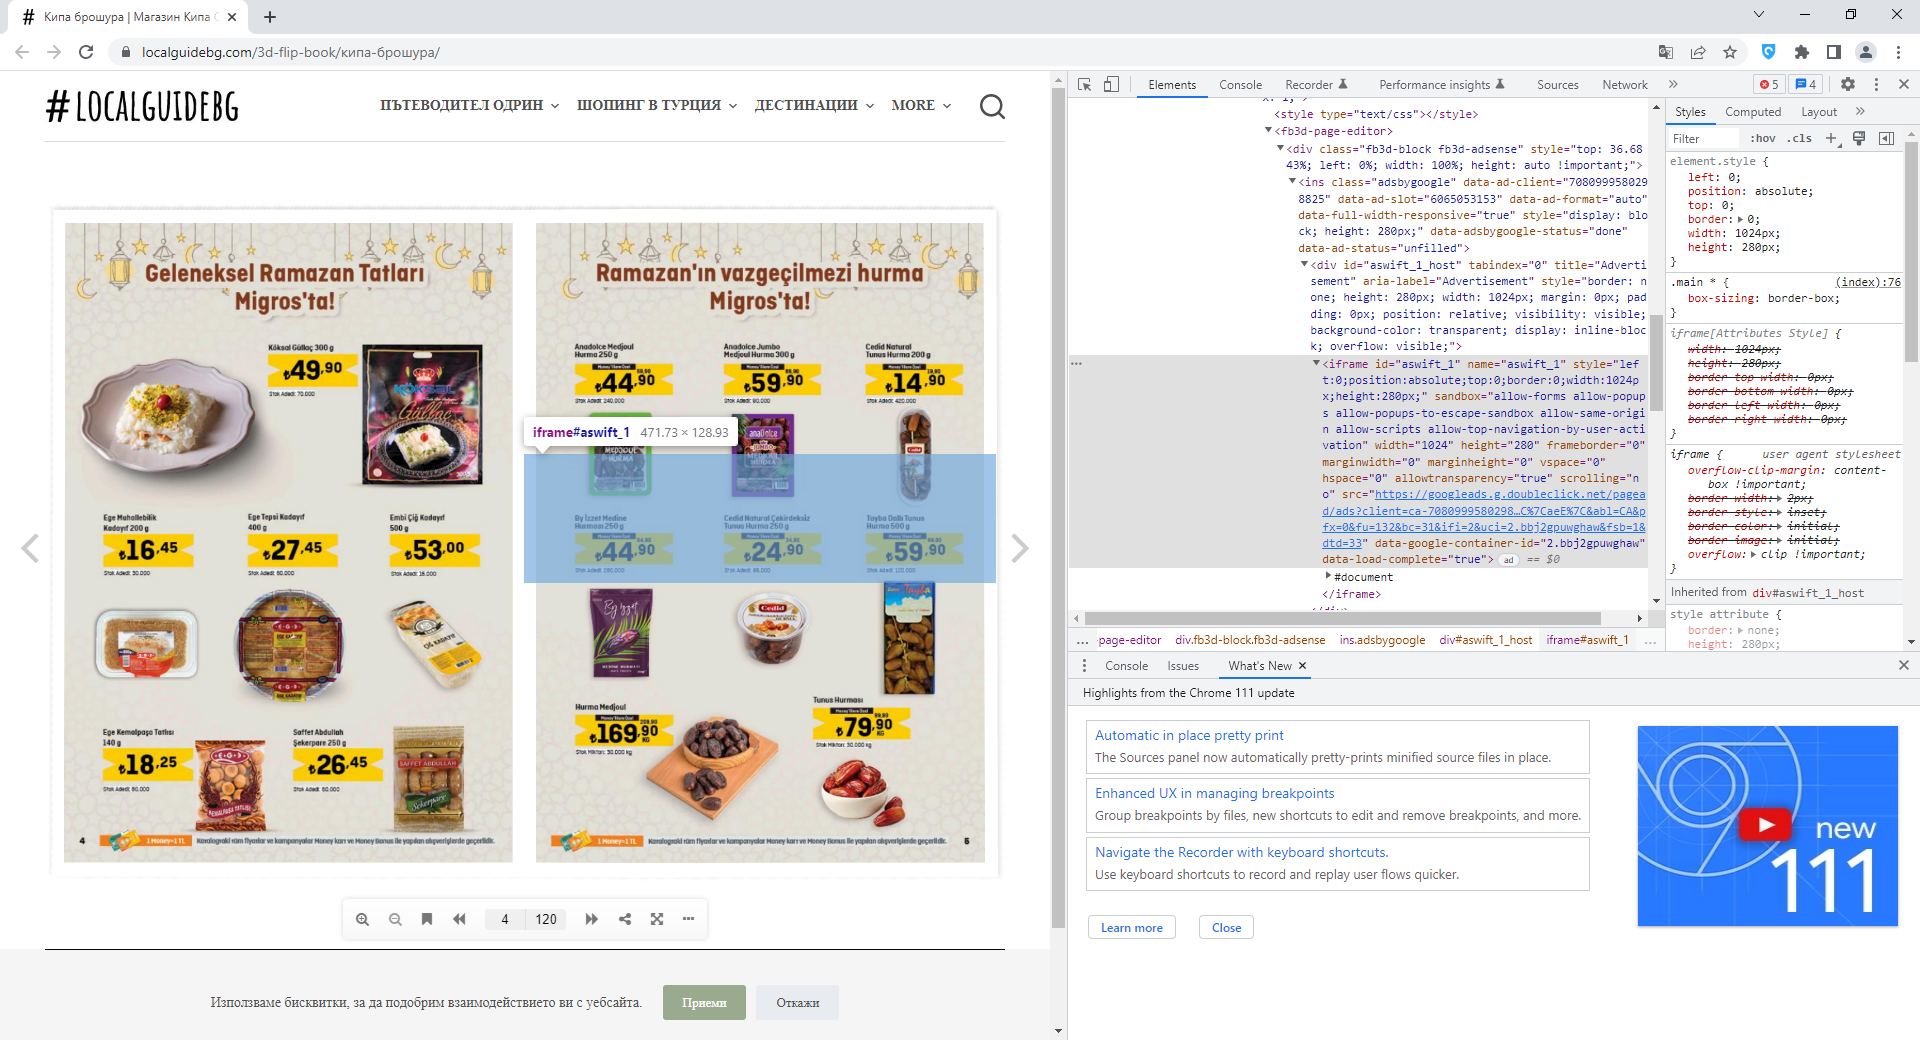Click the Learn more button
Image resolution: width=1920 pixels, height=1040 pixels.
pyautogui.click(x=1131, y=928)
